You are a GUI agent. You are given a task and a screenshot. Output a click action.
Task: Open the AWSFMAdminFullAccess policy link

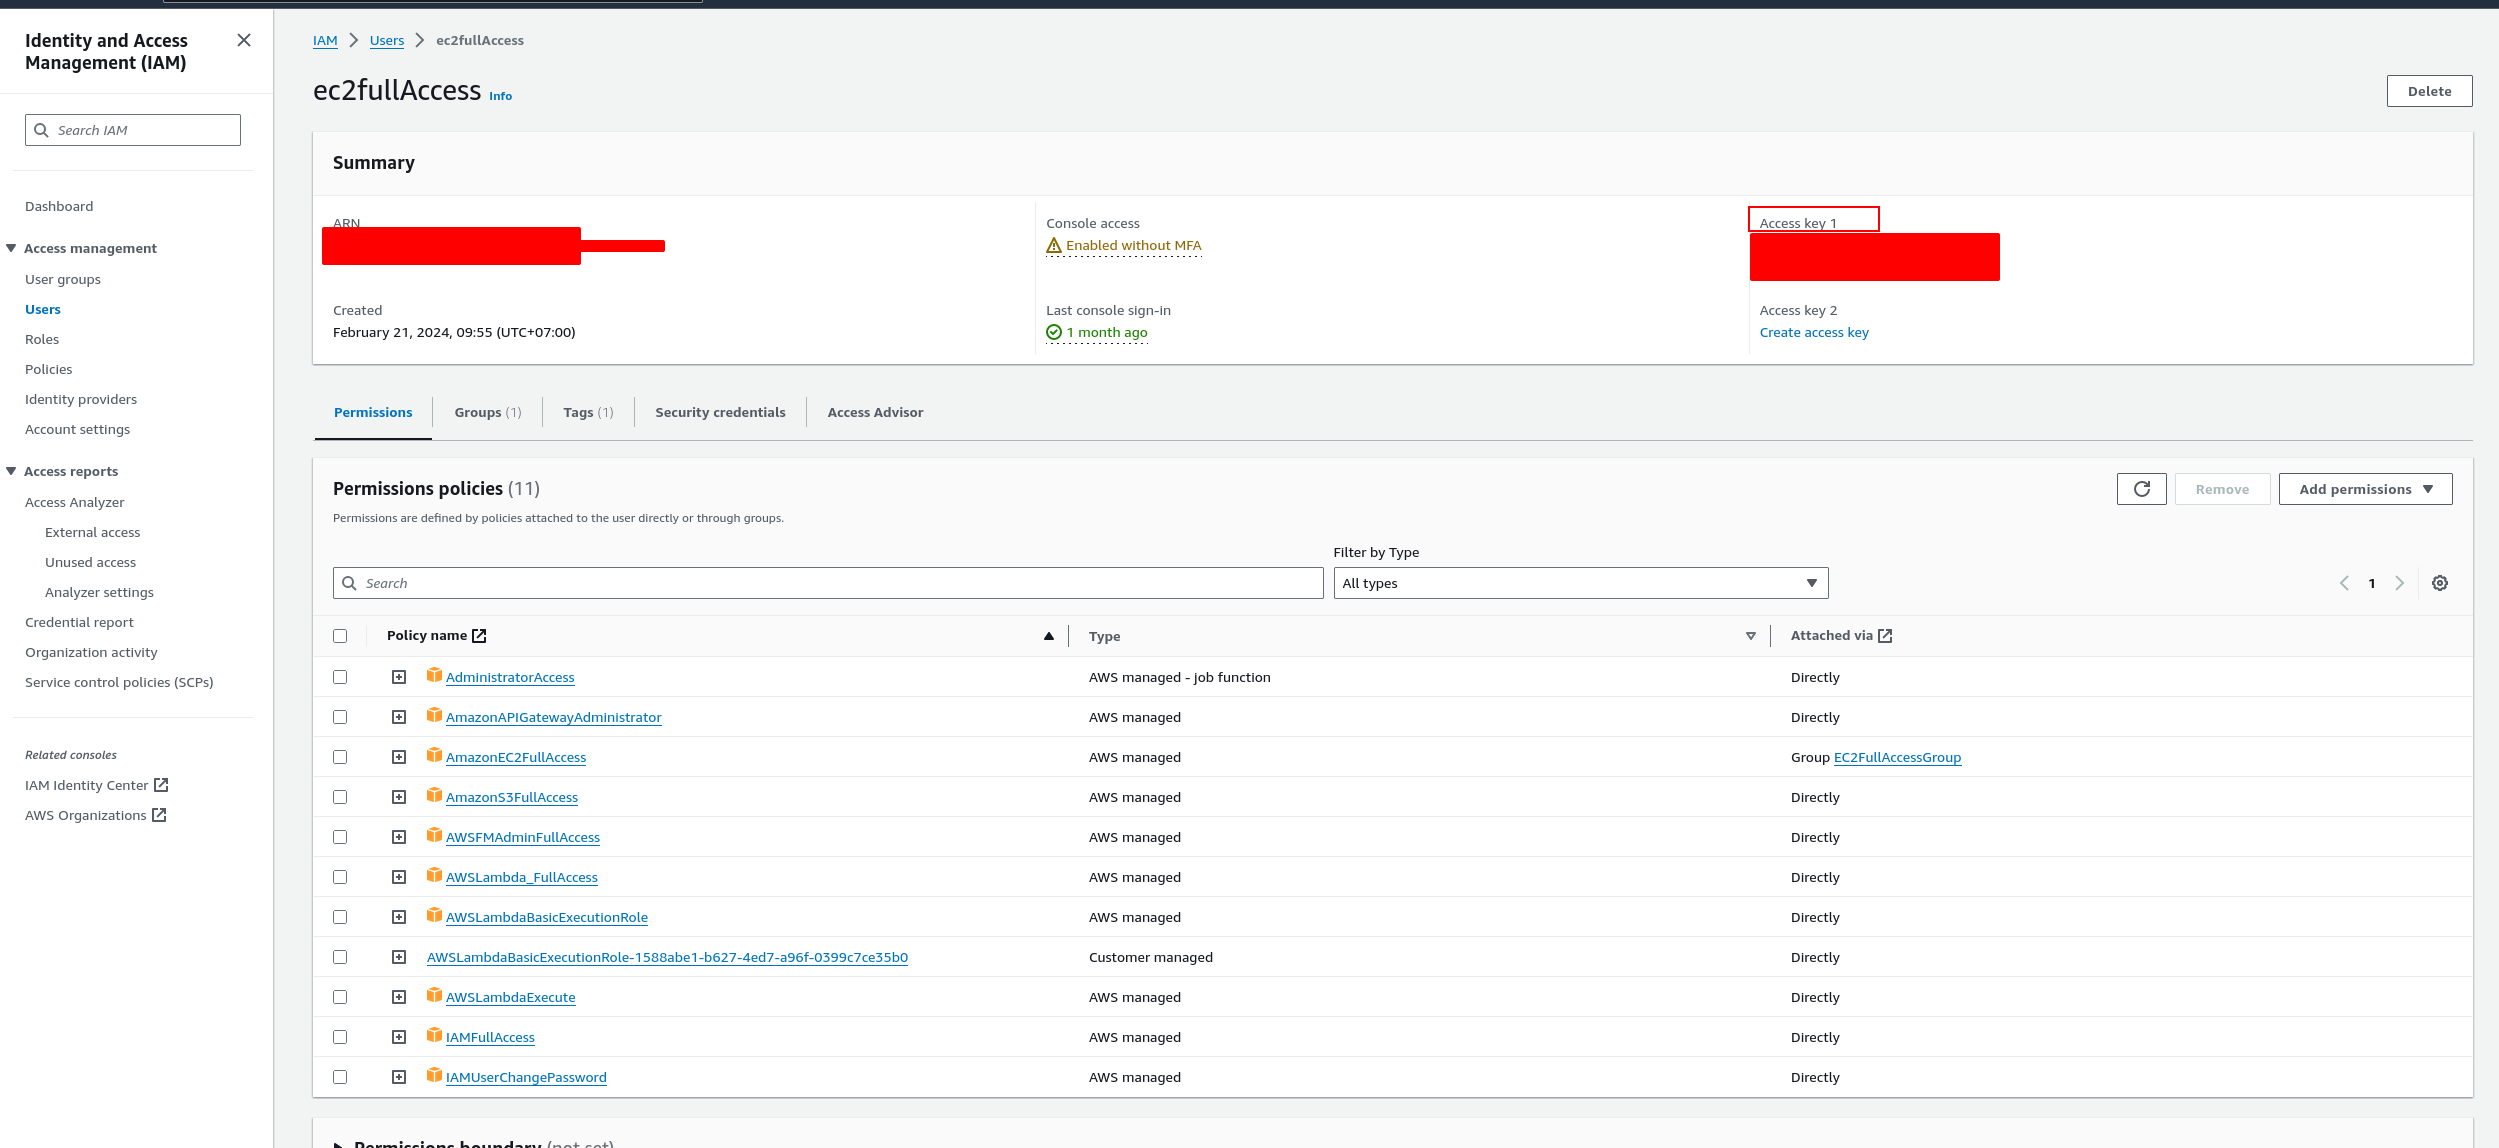523,837
